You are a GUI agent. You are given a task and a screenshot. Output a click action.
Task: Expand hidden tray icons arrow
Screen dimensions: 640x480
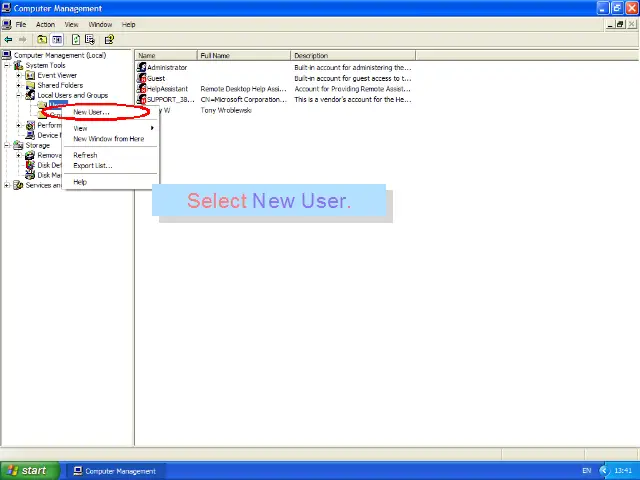pos(604,471)
